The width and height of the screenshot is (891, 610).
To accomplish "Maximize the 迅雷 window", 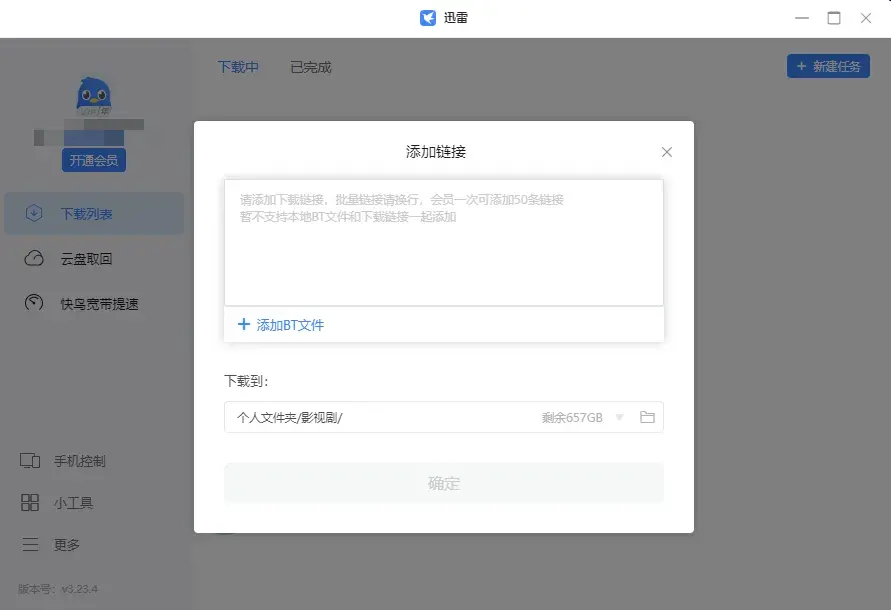I will (834, 18).
